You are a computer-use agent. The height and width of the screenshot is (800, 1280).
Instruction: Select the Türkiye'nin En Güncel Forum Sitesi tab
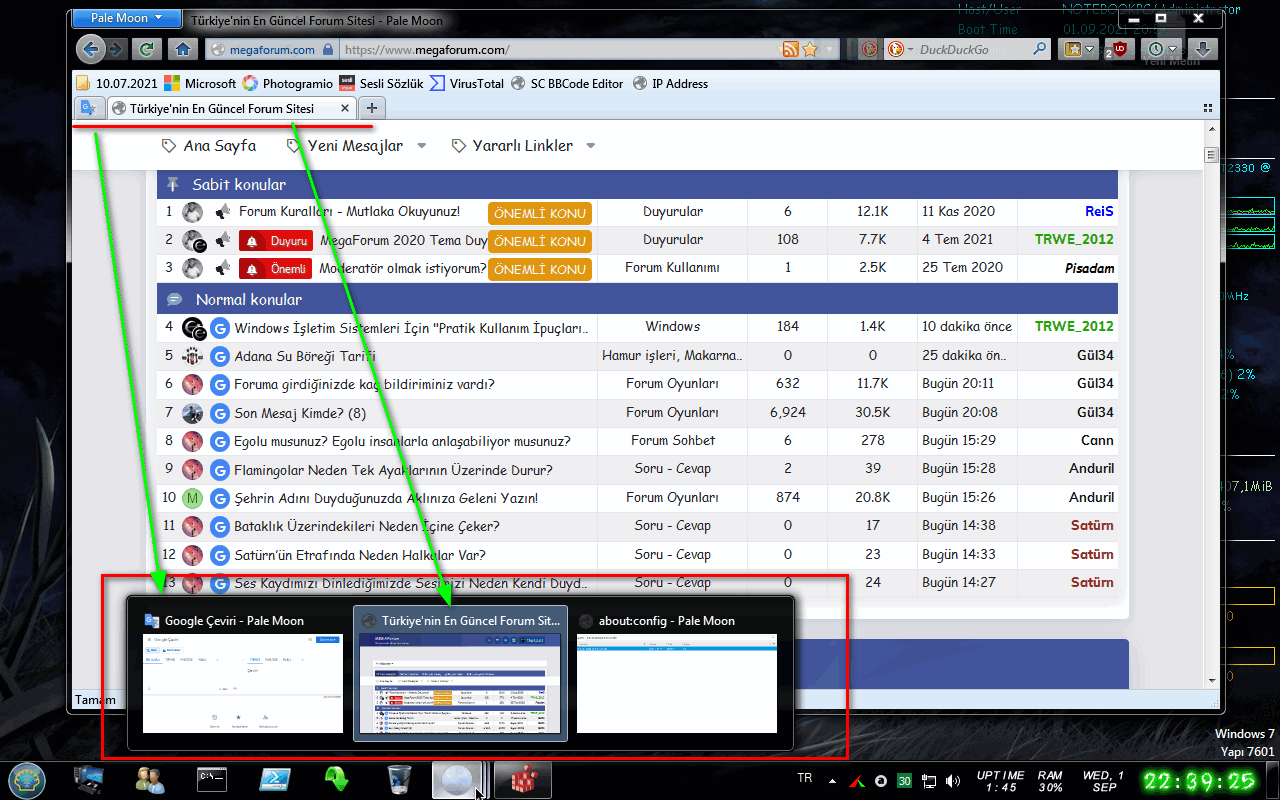tap(230, 108)
